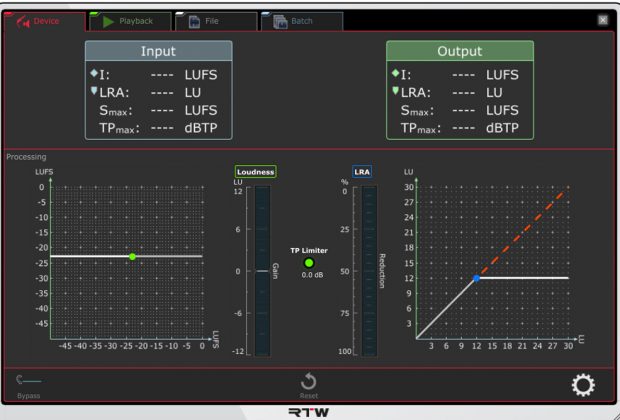Click the LRA Reduction meter bar
Image resolution: width=620 pixels, height=420 pixels.
pyautogui.click(x=369, y=271)
